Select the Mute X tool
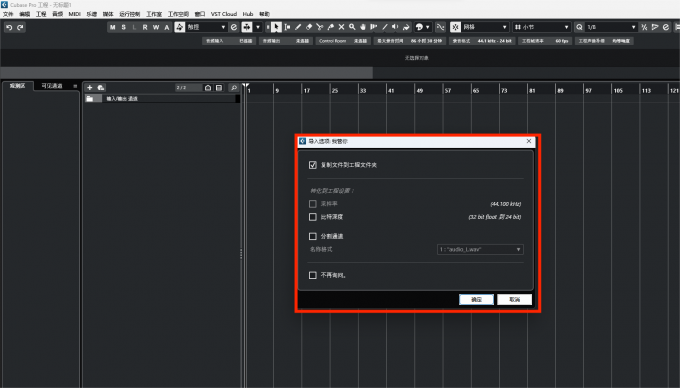Screen dimensions: 680x388 point(341,27)
